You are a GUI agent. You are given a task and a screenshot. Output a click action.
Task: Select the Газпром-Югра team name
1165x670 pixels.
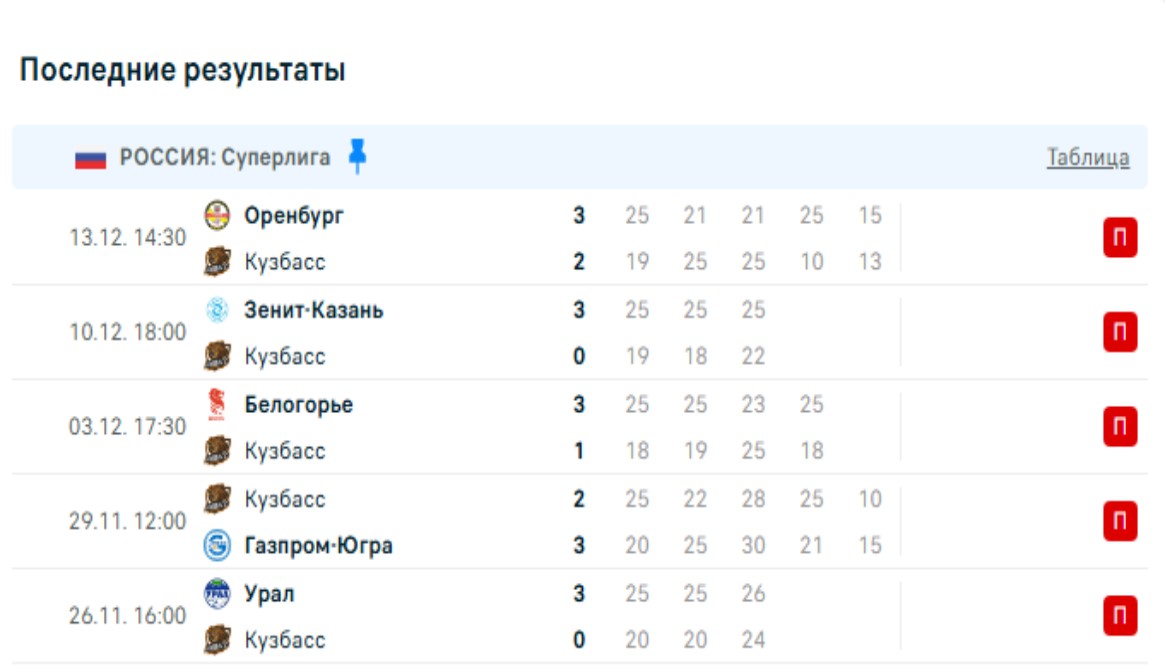(318, 546)
